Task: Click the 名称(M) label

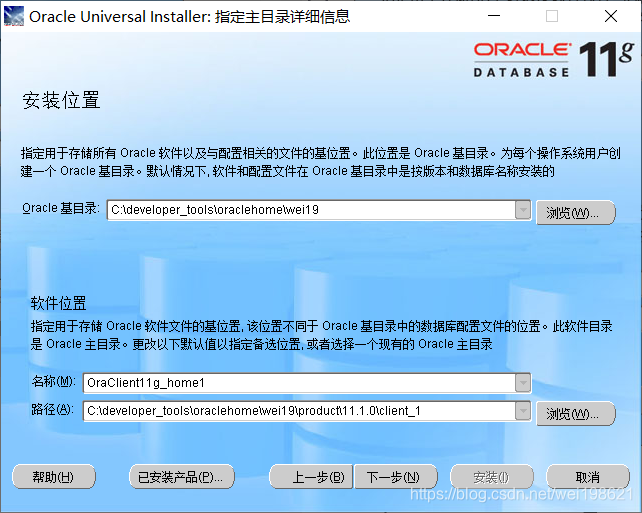Action: (53, 382)
